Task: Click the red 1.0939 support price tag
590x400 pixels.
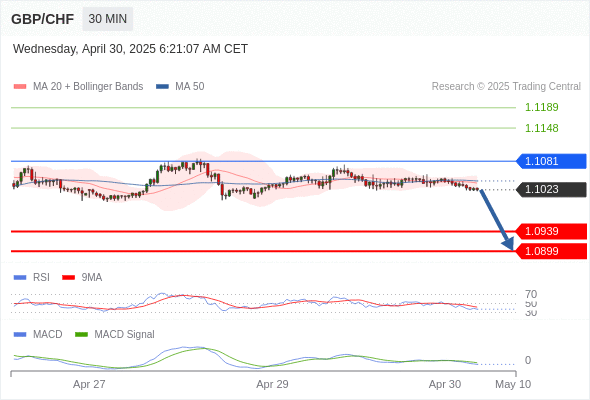Action: (x=551, y=231)
